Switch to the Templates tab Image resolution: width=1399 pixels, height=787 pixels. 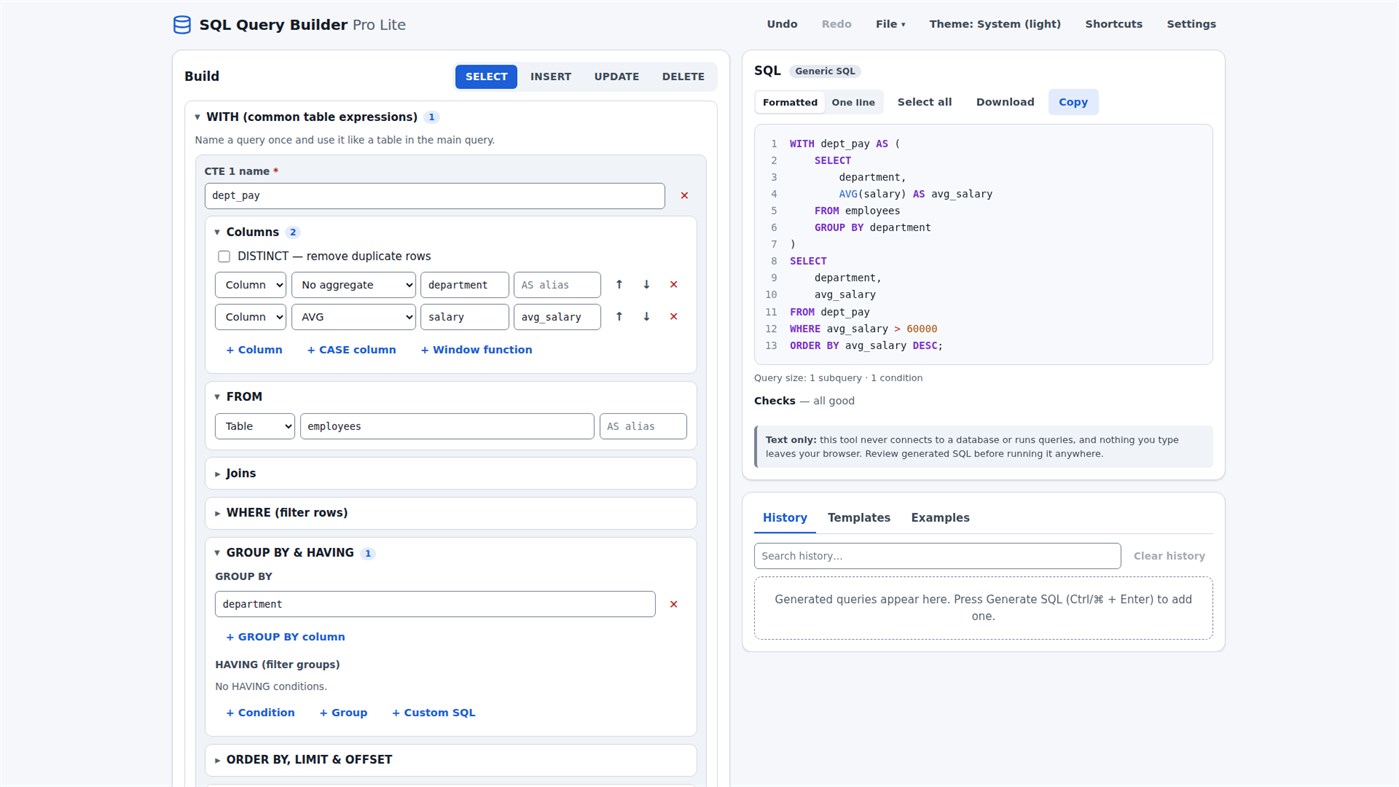[859, 518]
